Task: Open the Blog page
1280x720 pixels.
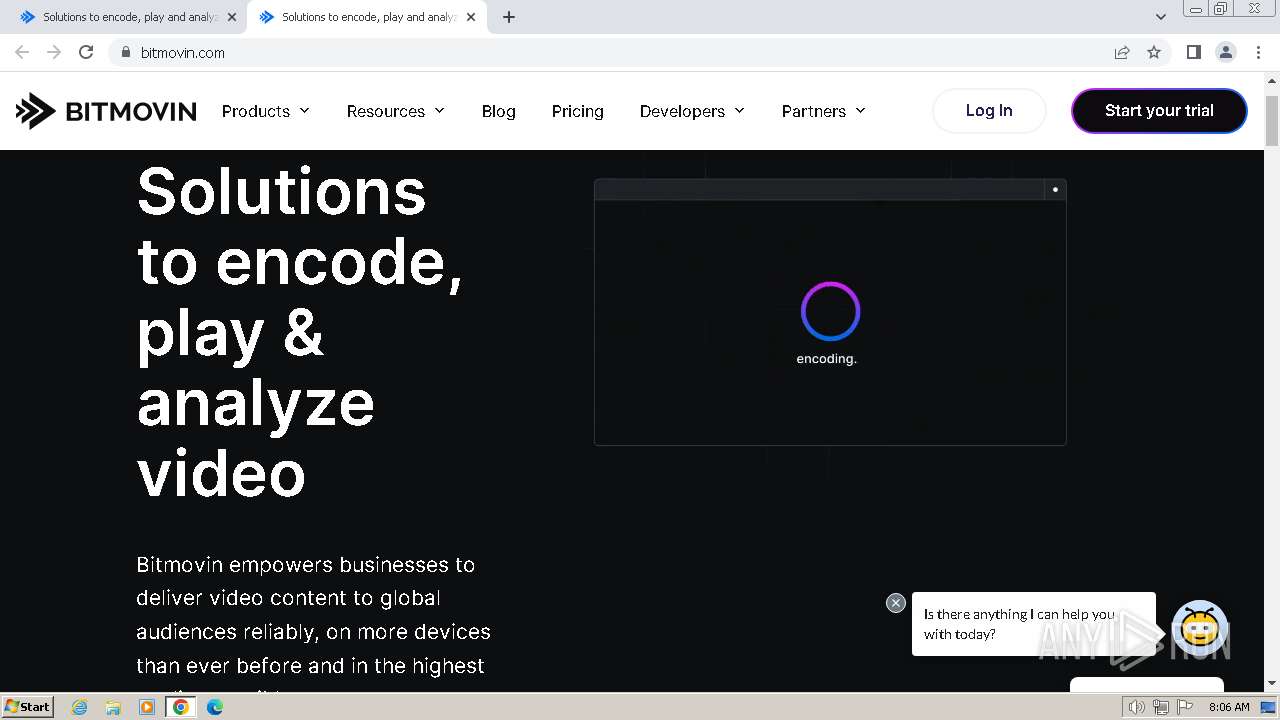Action: click(498, 111)
